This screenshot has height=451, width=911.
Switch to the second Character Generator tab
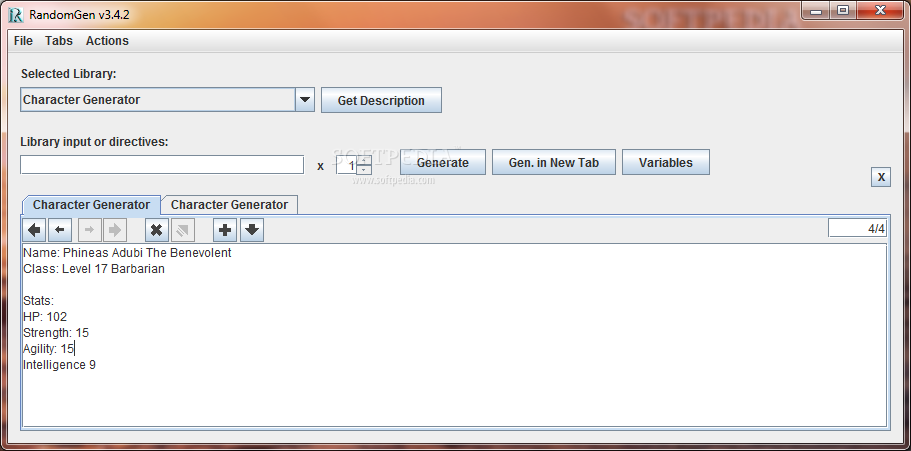[x=229, y=205]
